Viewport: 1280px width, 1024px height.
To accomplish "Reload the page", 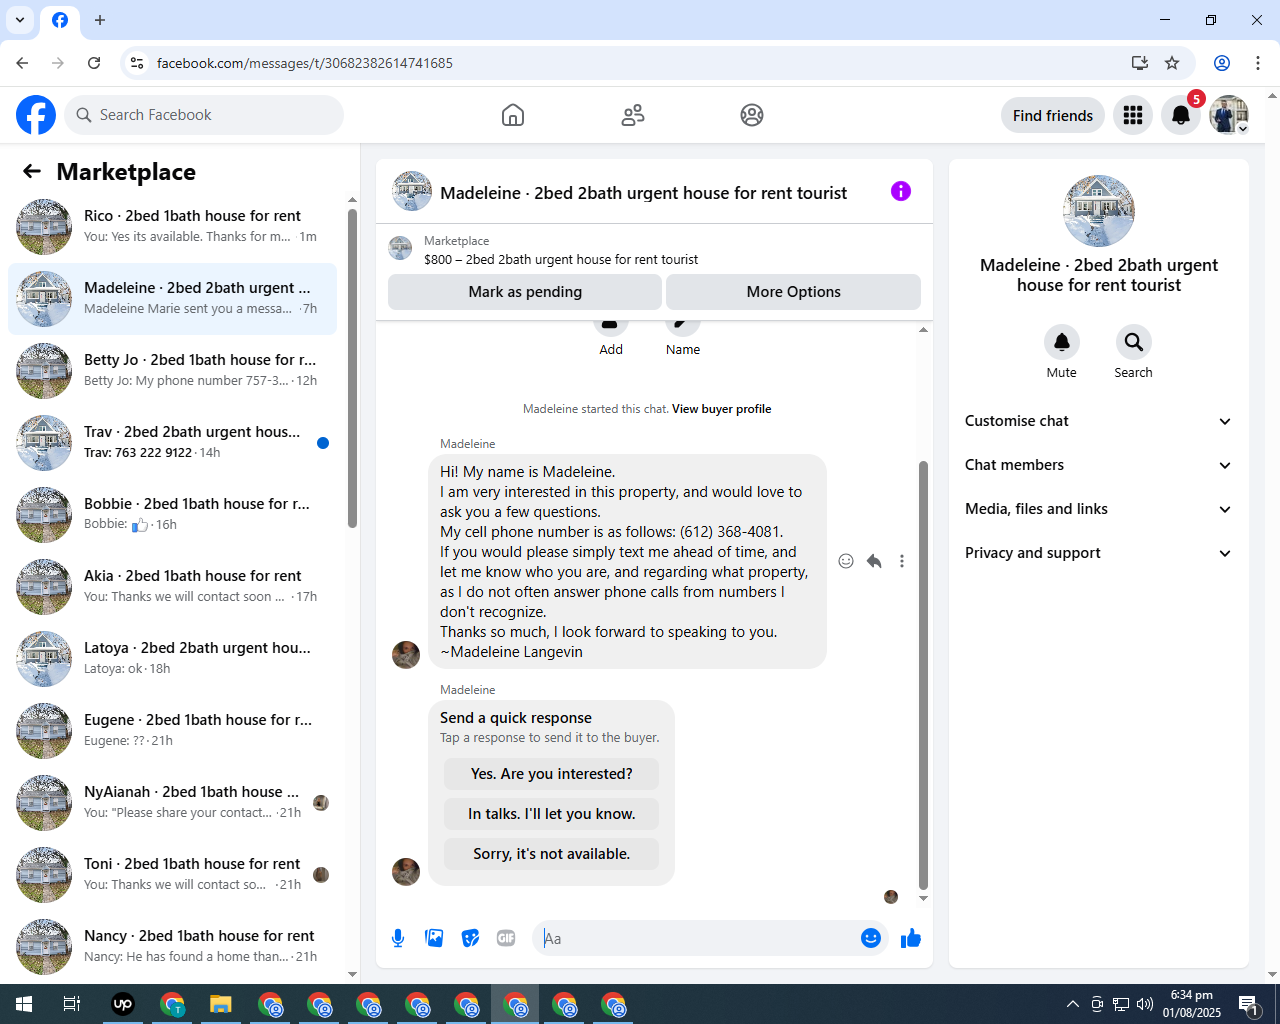I will pos(94,63).
